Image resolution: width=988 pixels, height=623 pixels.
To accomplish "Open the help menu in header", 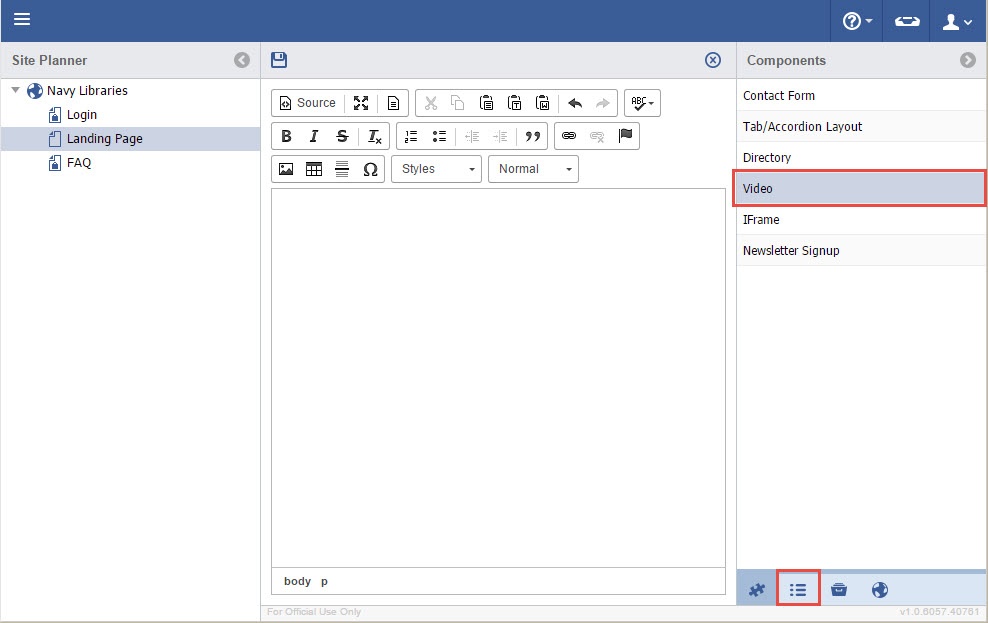I will [857, 21].
